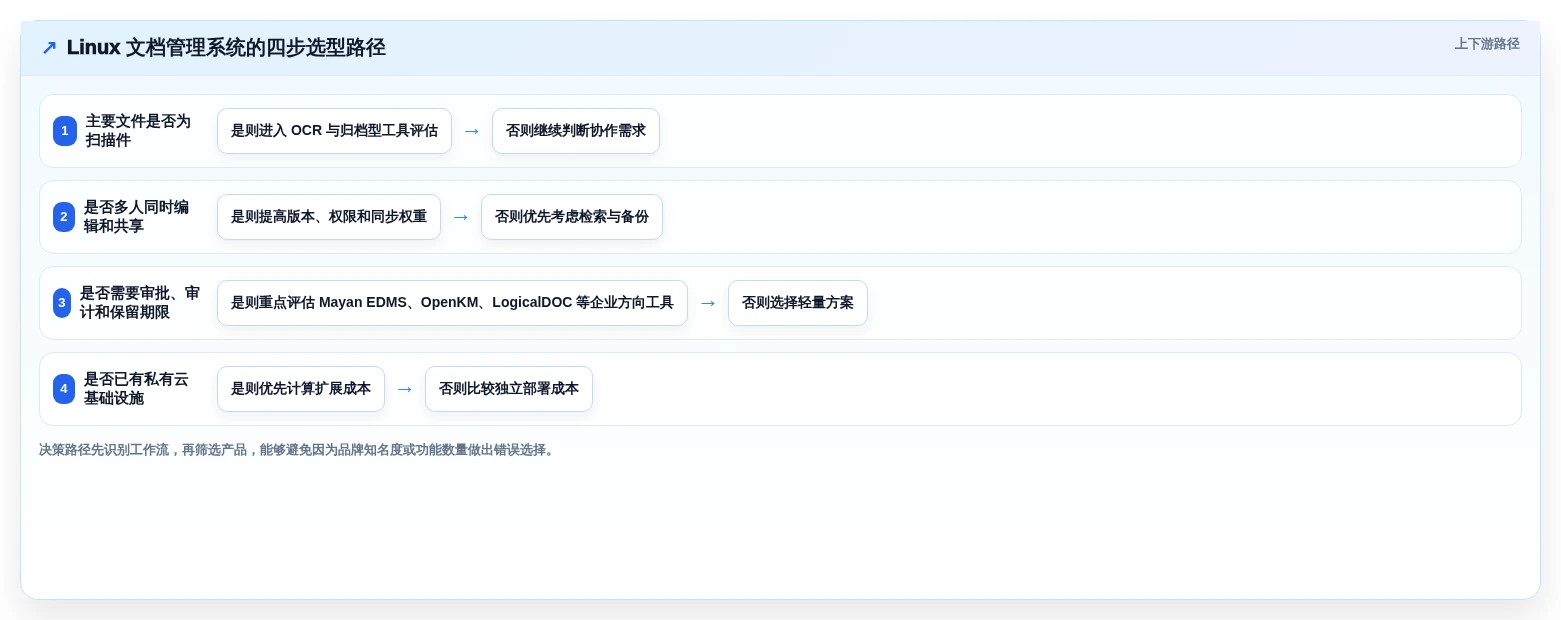
Task: Click the question 是否多人同时编辑和共享
Action: pos(136,217)
